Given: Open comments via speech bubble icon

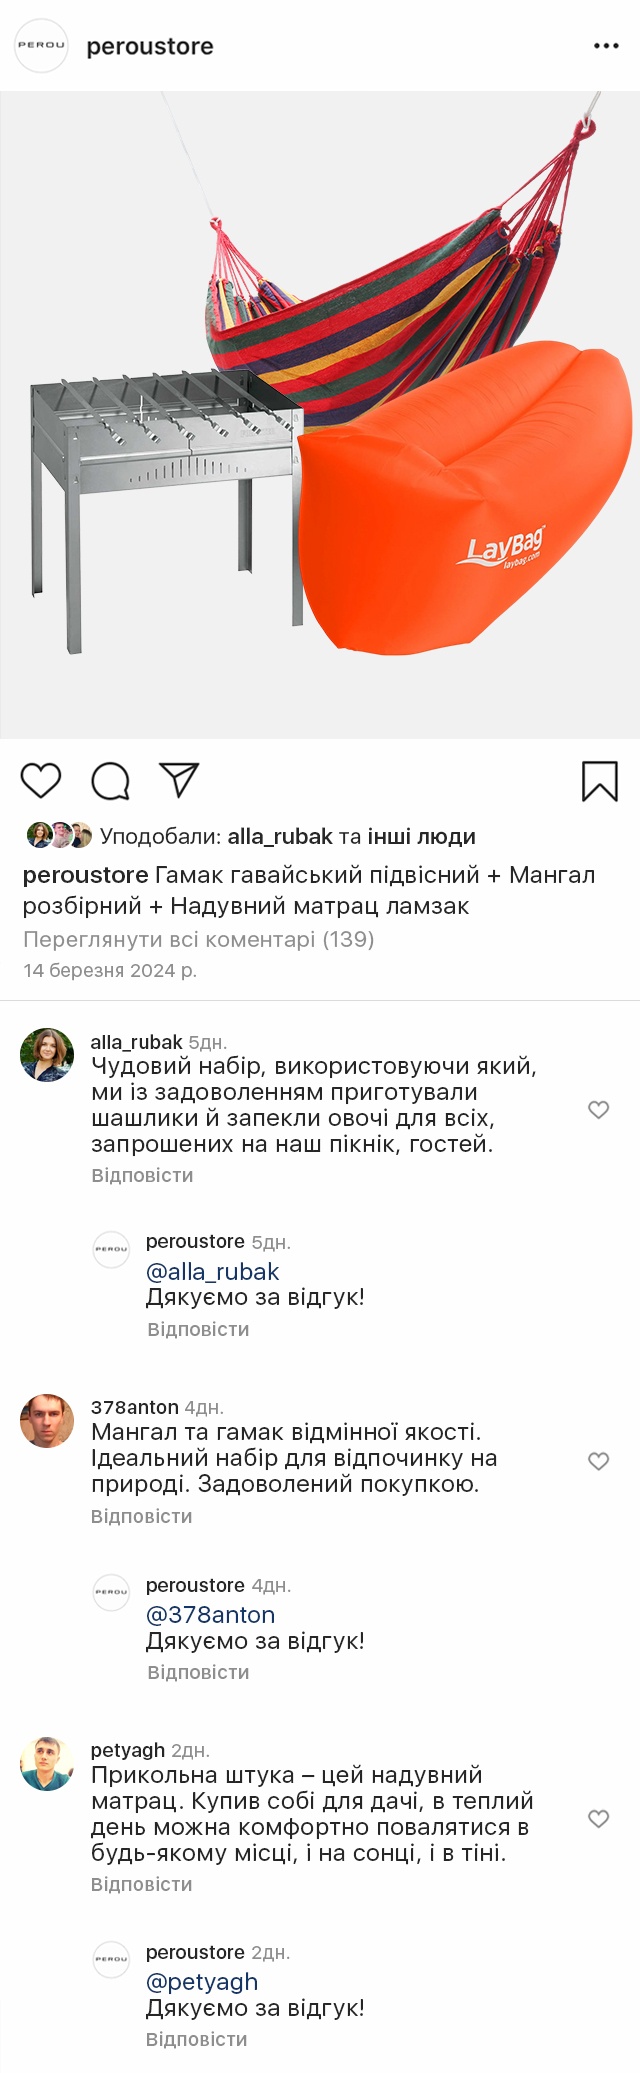Looking at the screenshot, I should [x=110, y=781].
